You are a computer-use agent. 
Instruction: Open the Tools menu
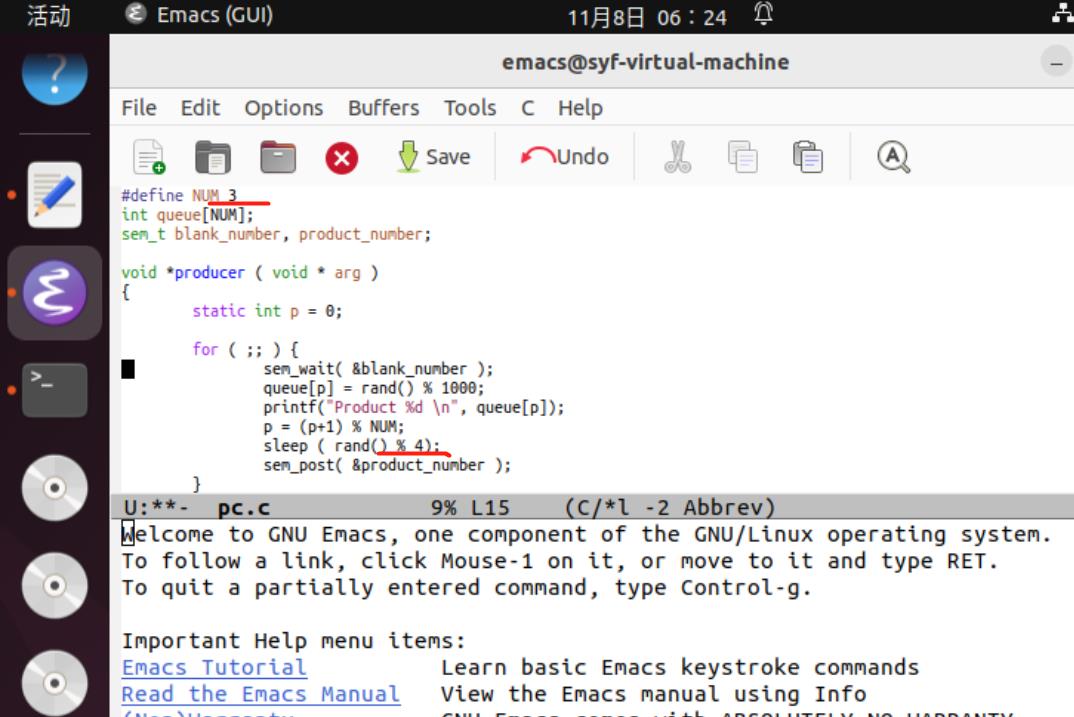[x=470, y=108]
